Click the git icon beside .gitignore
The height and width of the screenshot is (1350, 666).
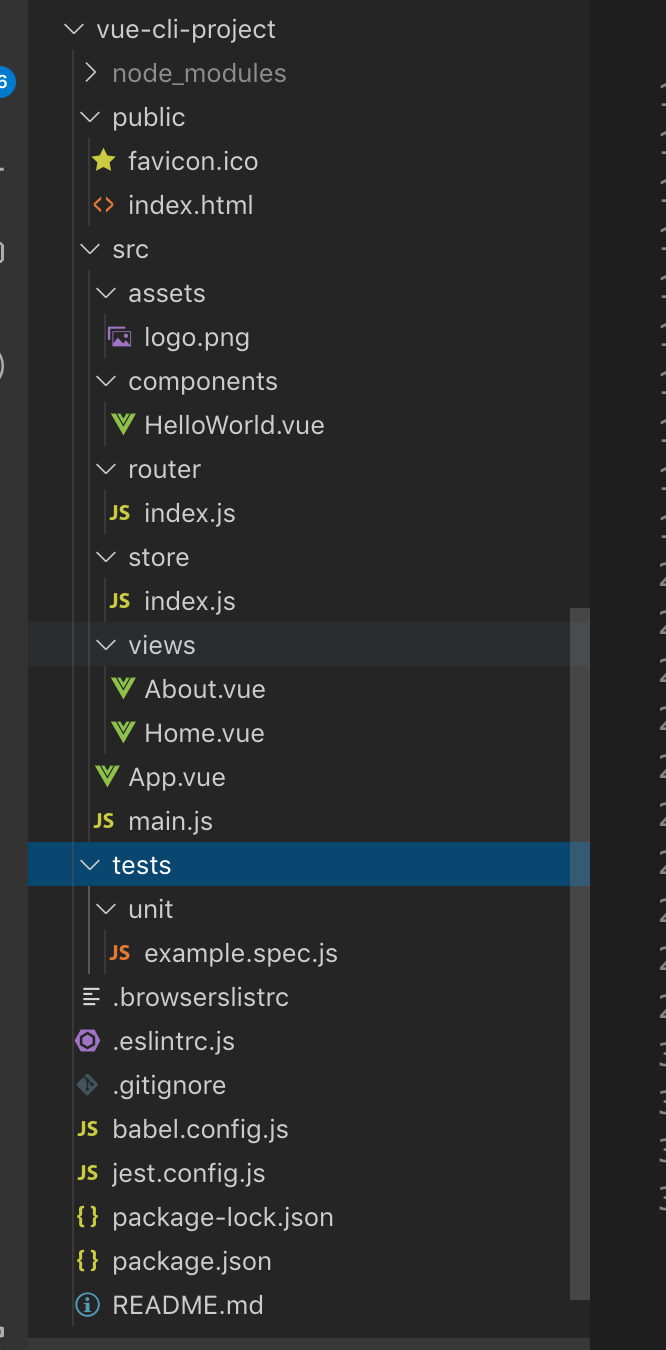88,1085
